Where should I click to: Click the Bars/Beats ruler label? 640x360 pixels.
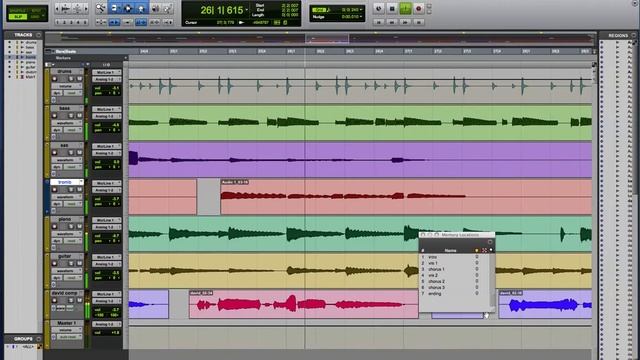[x=66, y=51]
